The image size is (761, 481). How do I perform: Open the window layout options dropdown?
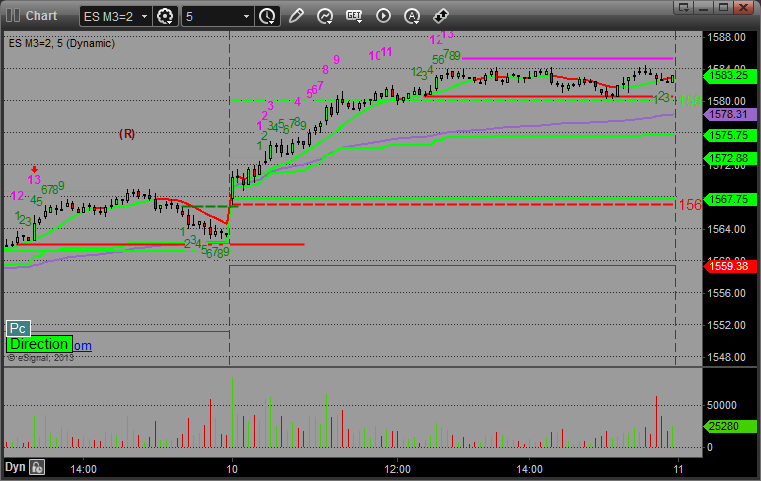pyautogui.click(x=684, y=7)
